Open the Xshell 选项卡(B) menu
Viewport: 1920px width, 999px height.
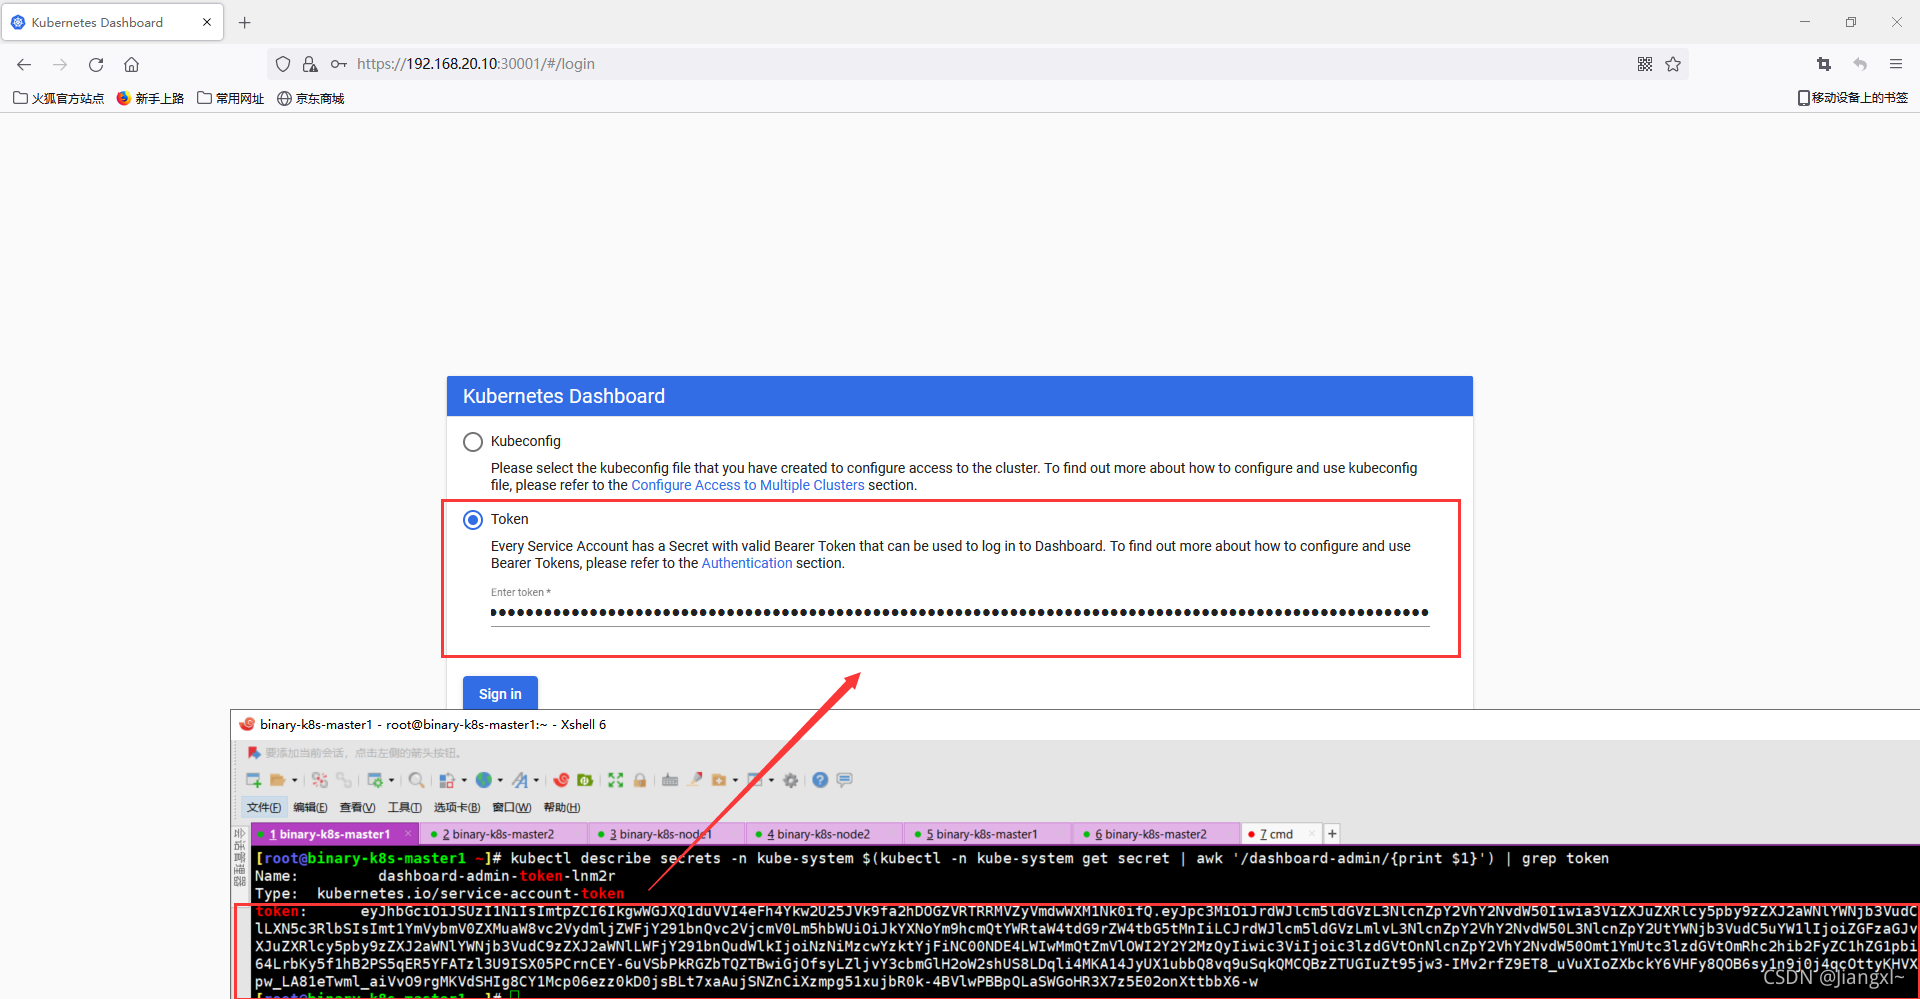click(x=457, y=807)
